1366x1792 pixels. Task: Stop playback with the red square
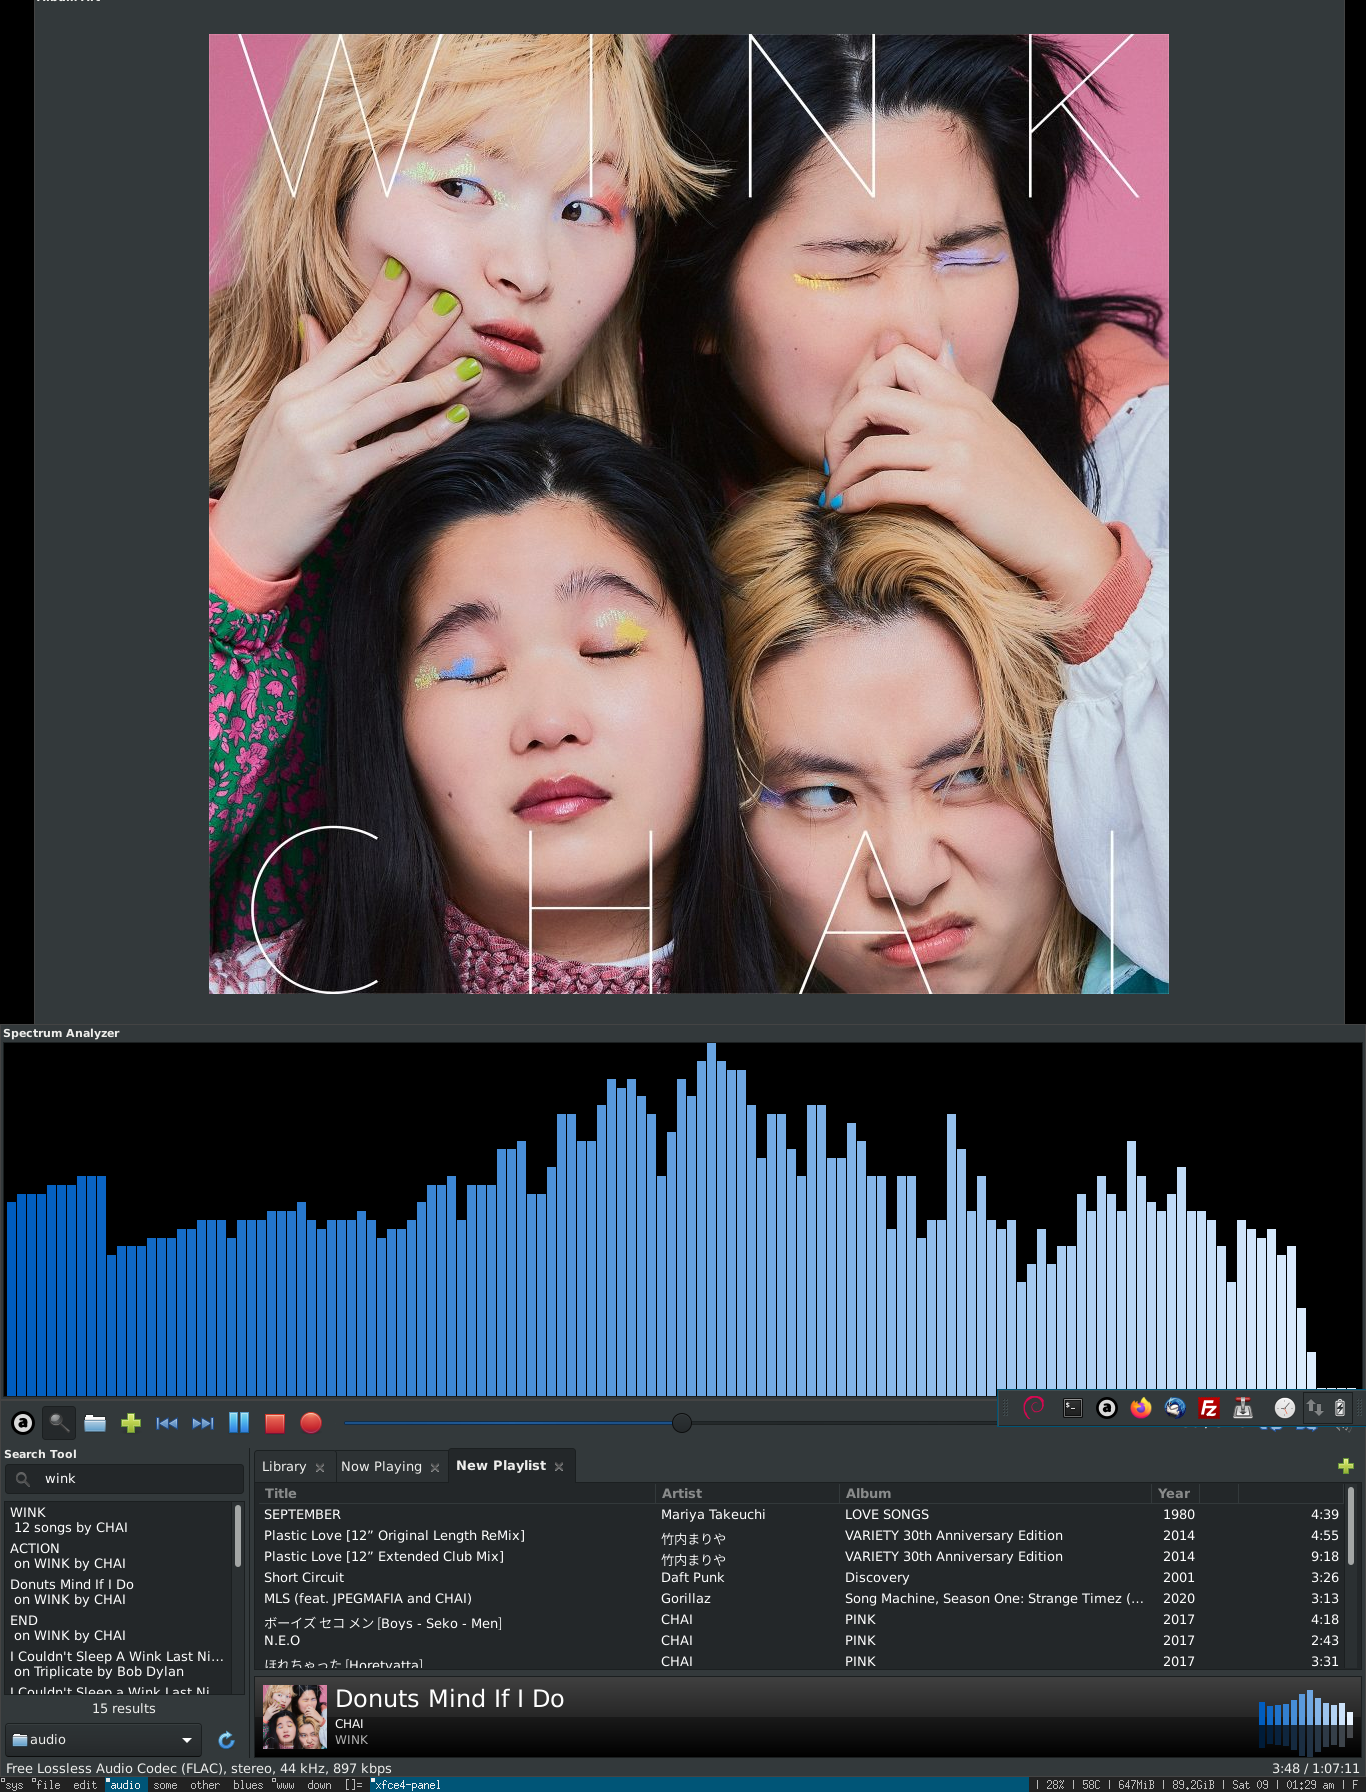(x=275, y=1422)
